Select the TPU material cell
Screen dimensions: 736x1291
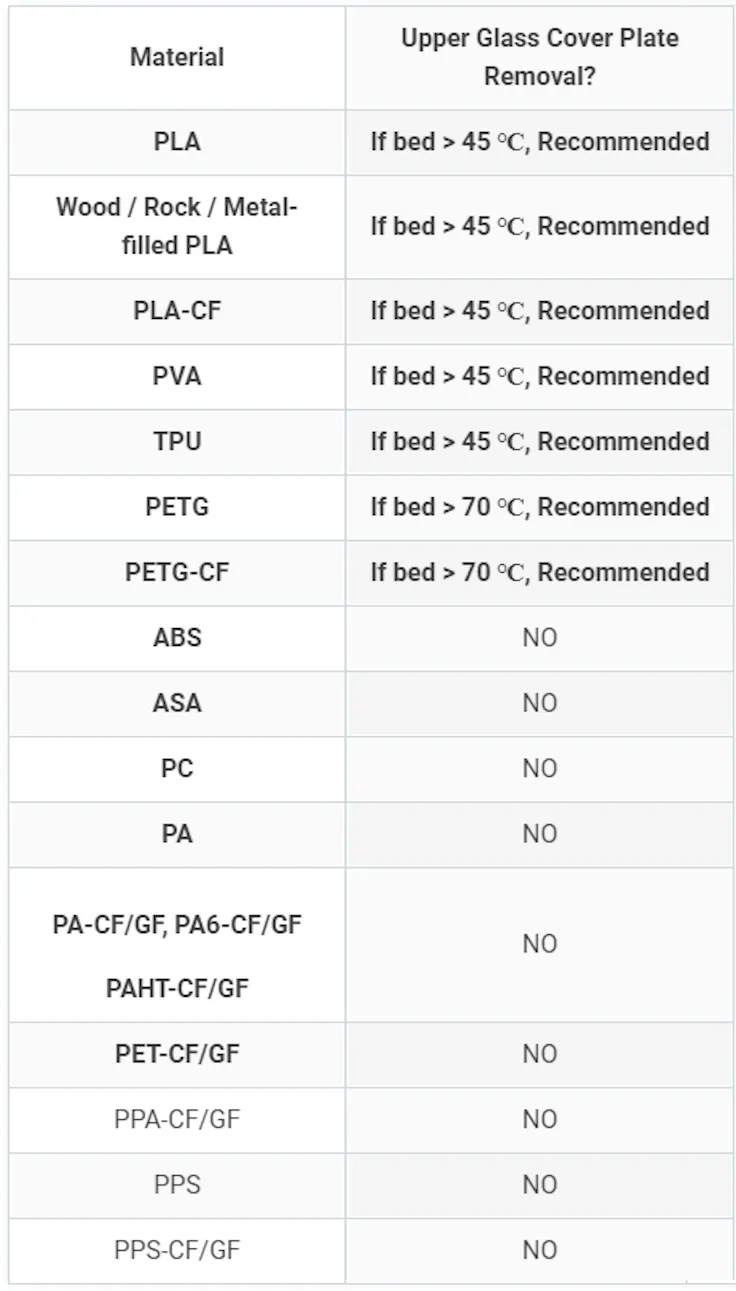[177, 441]
